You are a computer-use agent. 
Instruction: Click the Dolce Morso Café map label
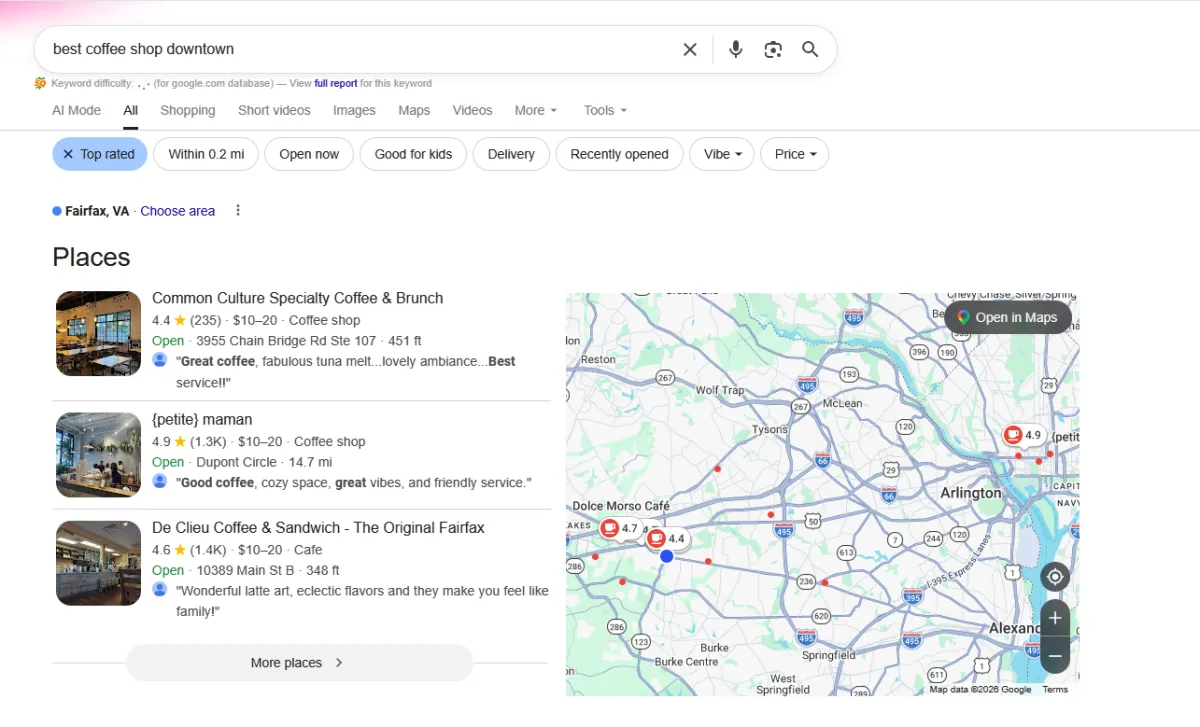(x=621, y=506)
